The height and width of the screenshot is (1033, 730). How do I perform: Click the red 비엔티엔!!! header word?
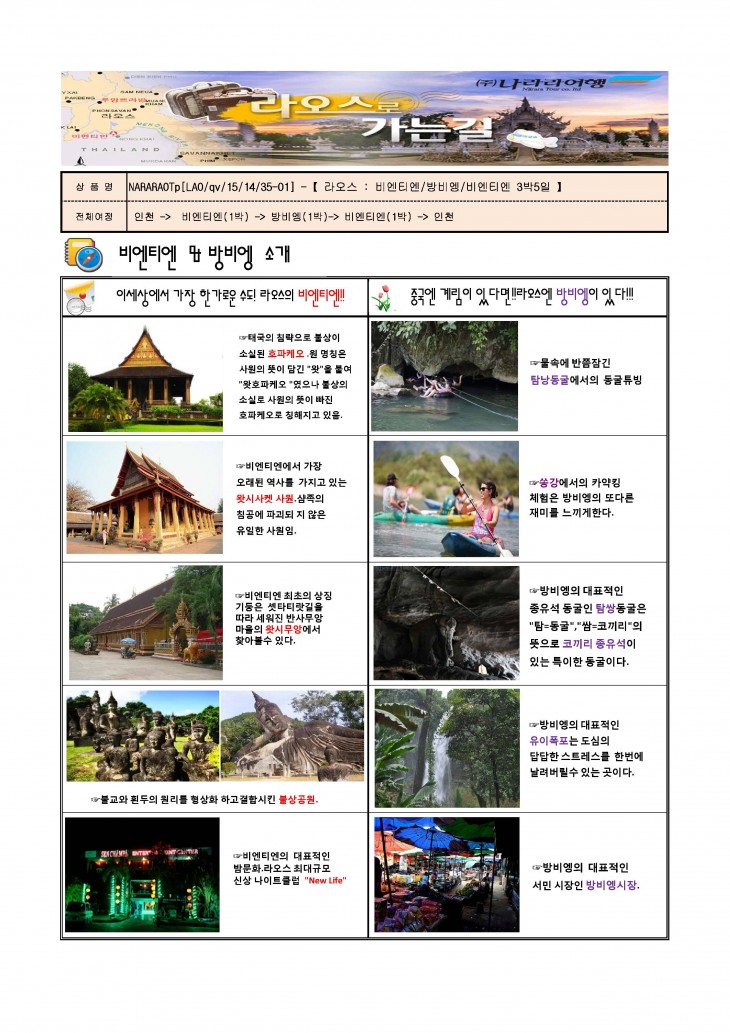click(322, 295)
